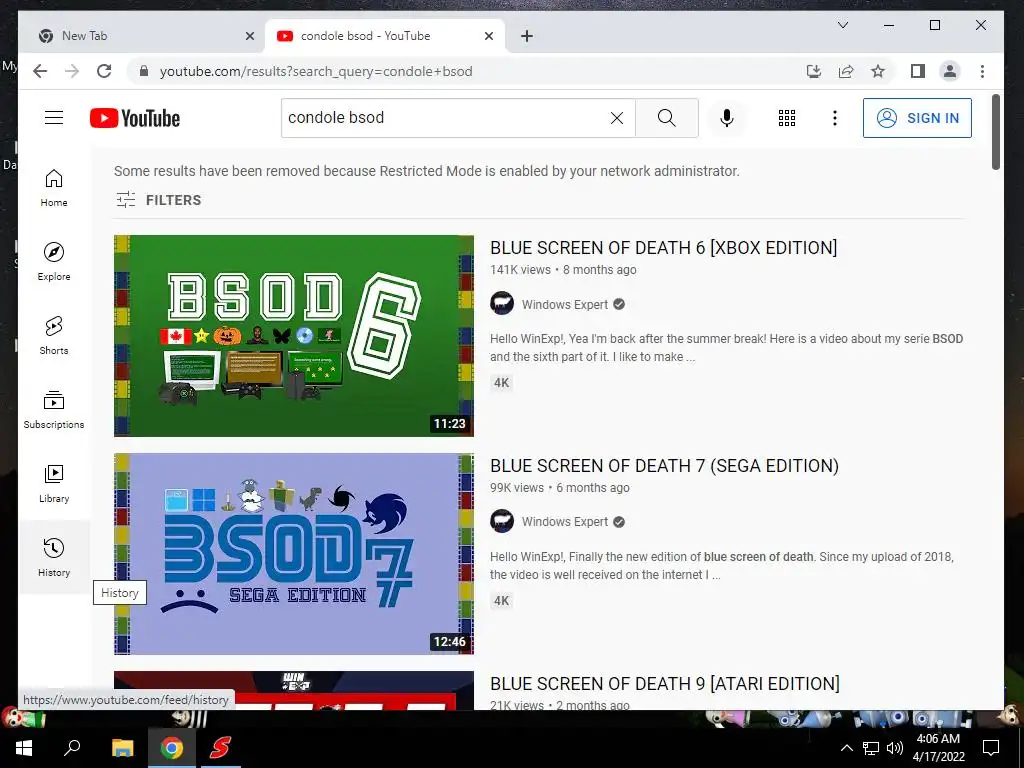This screenshot has height=768, width=1024.
Task: Bookmark this page with the star icon
Action: (878, 71)
